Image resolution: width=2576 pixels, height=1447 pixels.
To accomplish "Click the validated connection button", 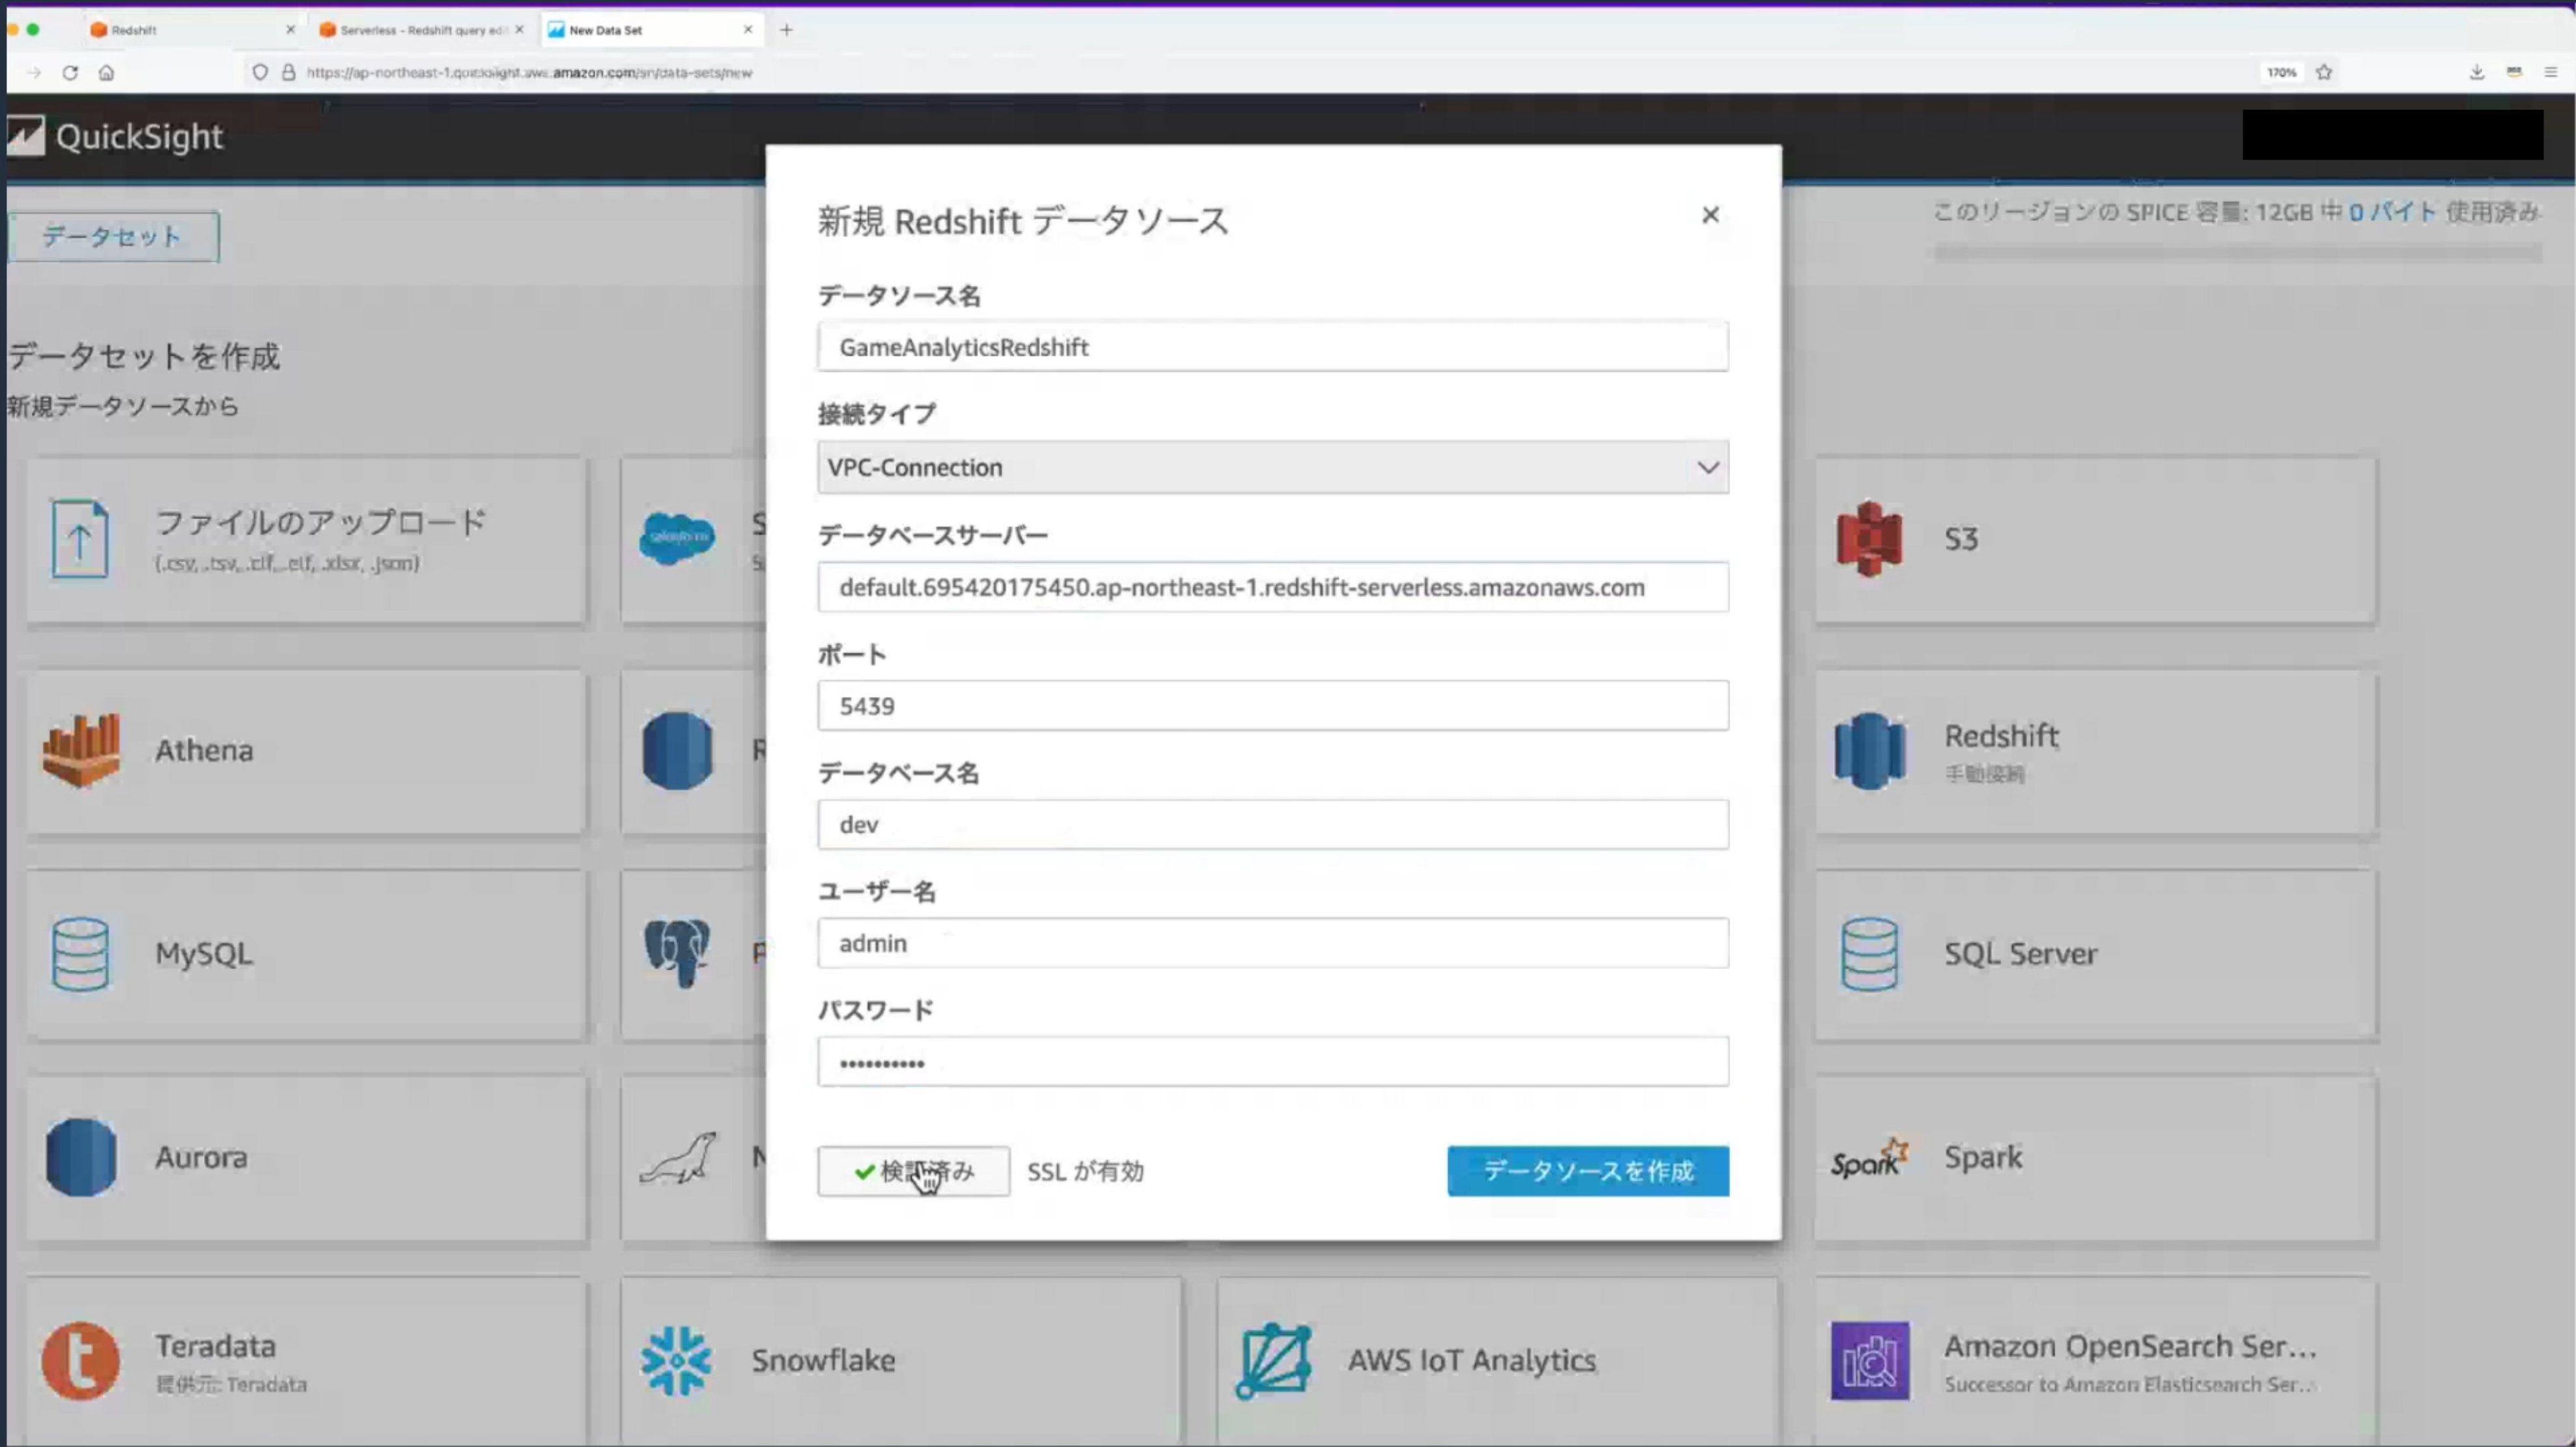I will click(912, 1171).
